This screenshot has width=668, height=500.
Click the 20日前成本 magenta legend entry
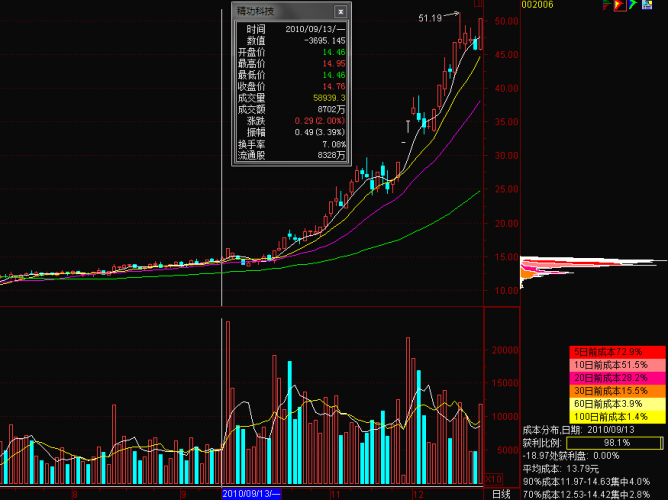click(617, 378)
